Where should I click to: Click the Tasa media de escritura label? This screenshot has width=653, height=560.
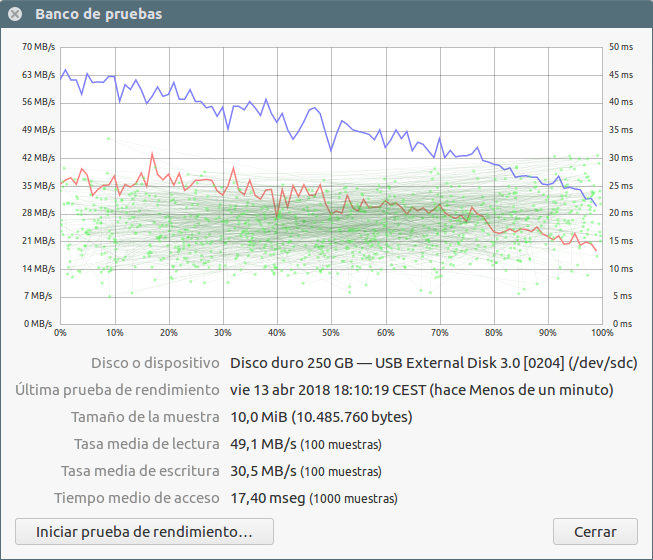(140, 471)
